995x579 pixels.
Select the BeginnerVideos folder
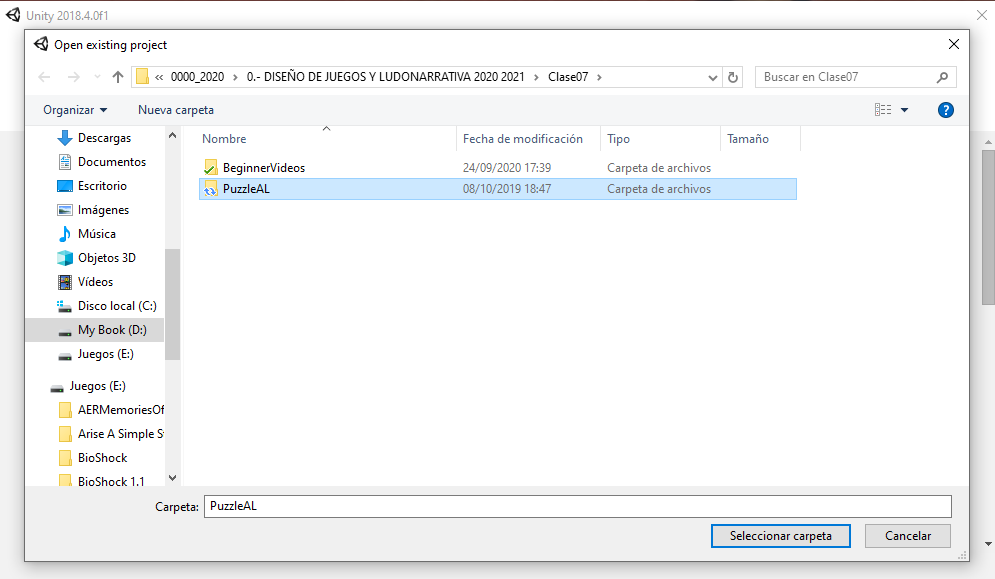click(x=263, y=168)
